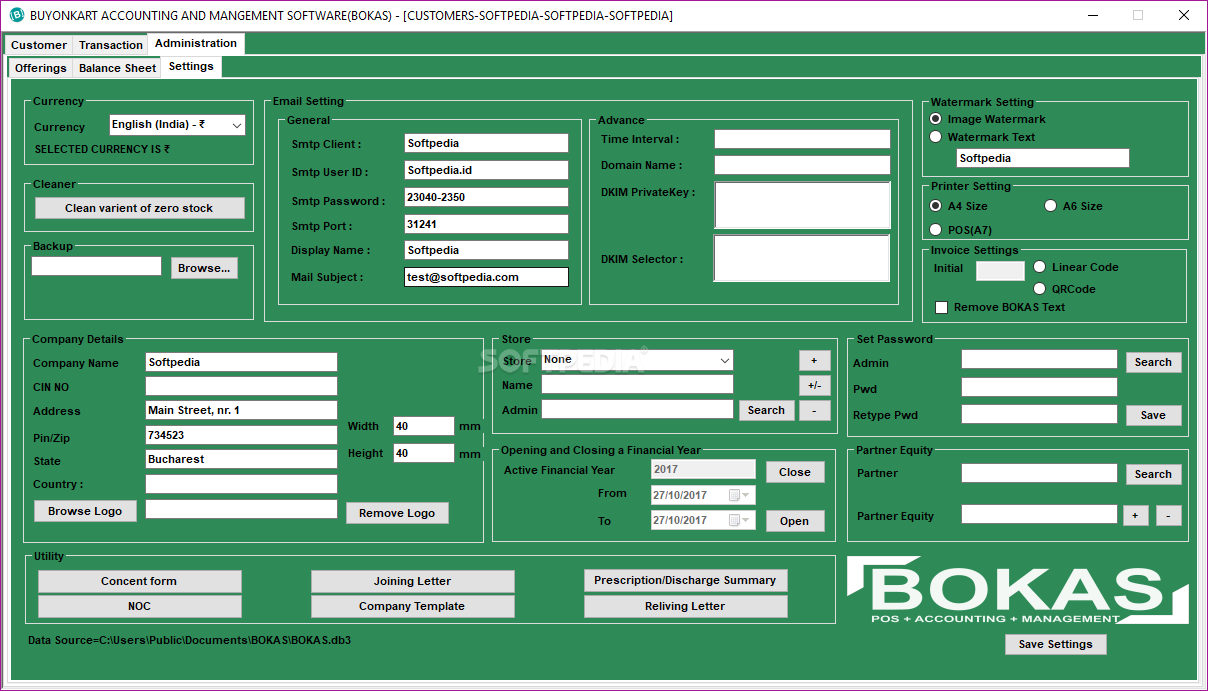The image size is (1208, 691).
Task: Click the invoice Initial field
Action: click(x=1000, y=271)
